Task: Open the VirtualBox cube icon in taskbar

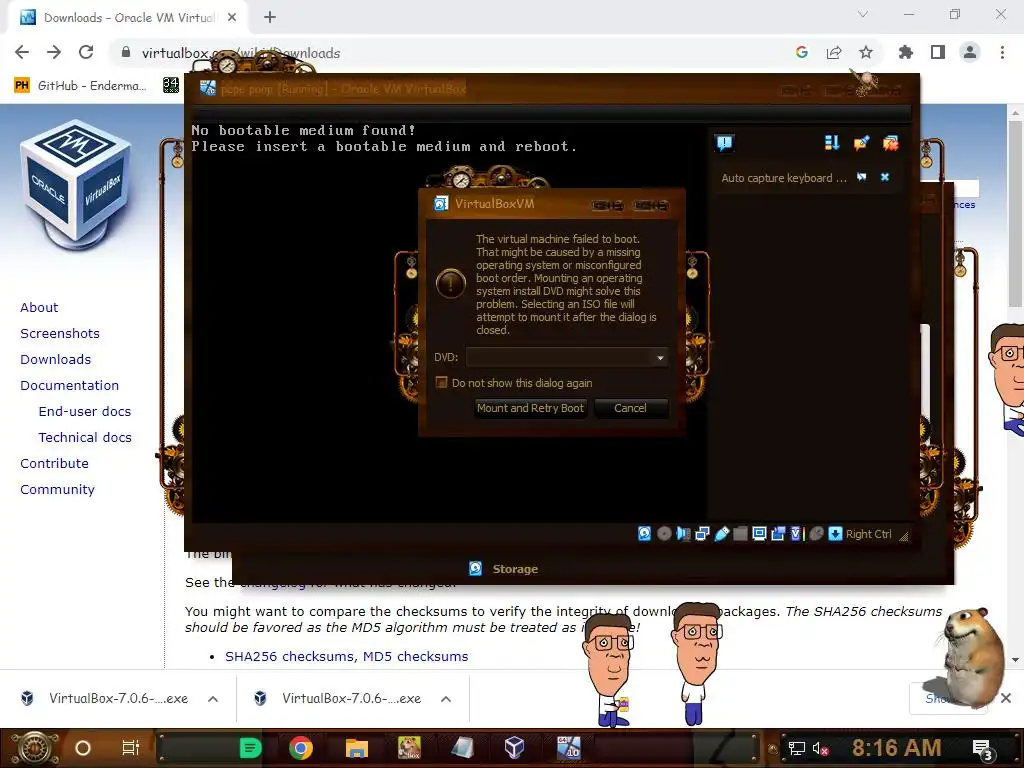Action: 515,747
